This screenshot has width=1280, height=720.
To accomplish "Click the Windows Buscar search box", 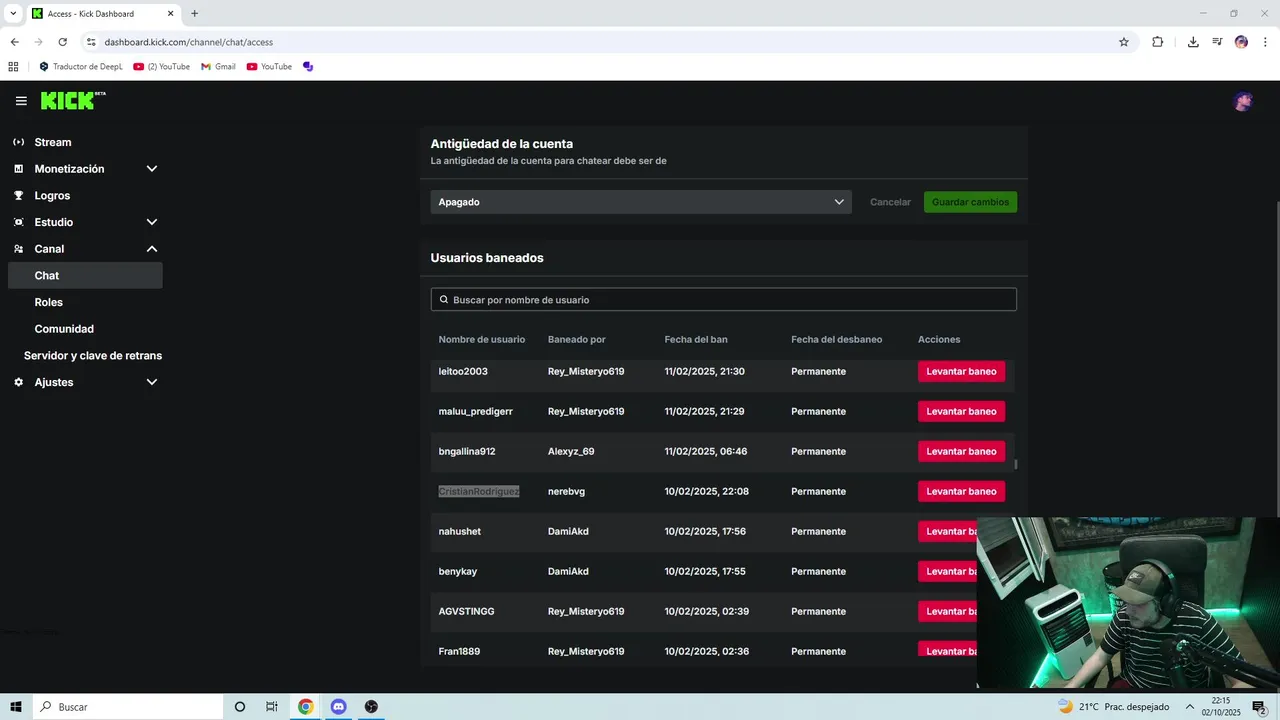I will click(127, 707).
